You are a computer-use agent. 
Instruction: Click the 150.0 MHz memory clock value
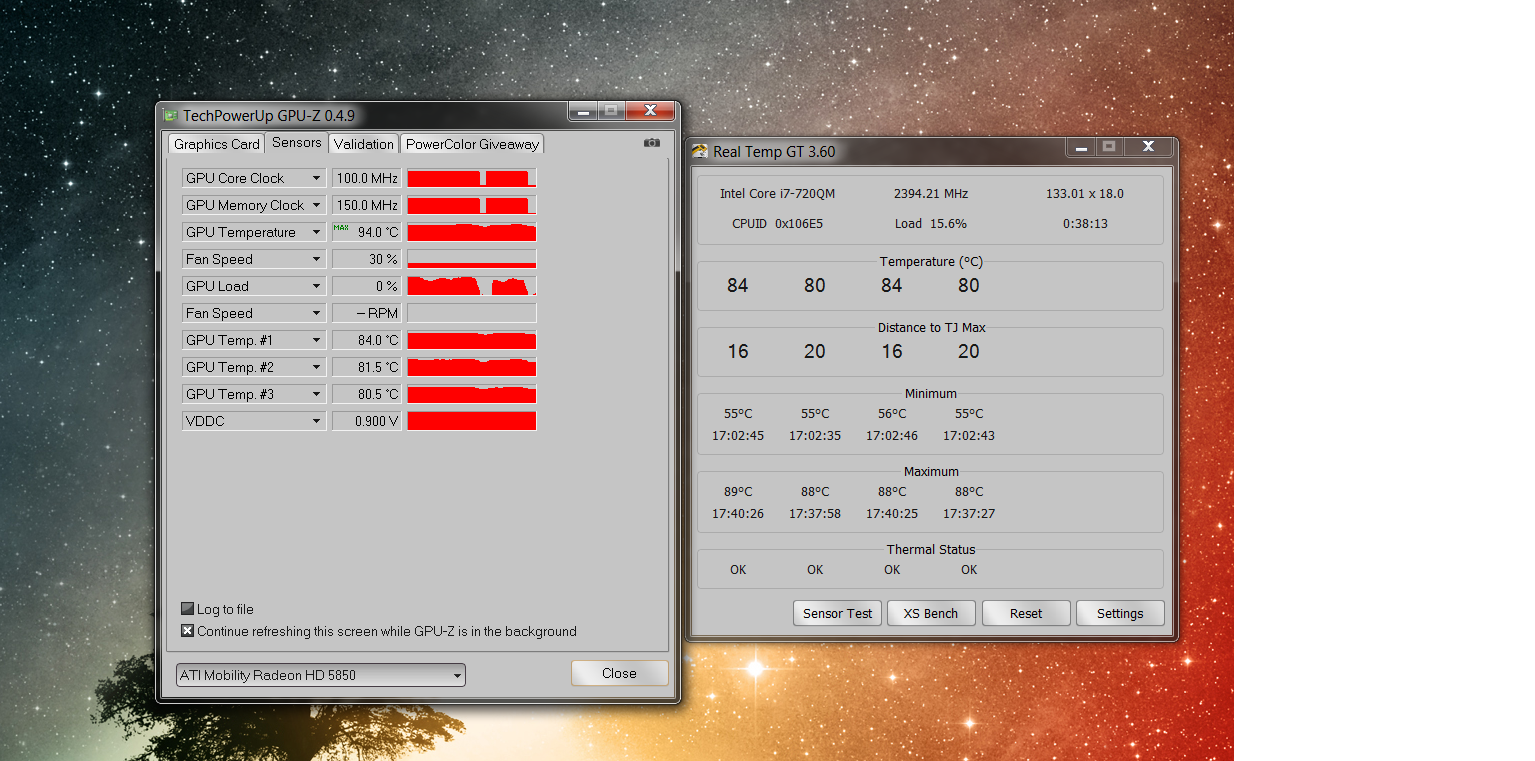[367, 205]
